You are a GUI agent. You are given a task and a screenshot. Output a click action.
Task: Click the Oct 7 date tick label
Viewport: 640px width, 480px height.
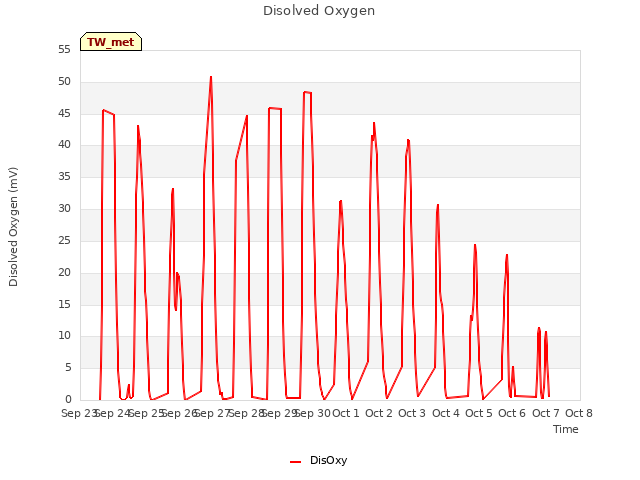pos(546,413)
